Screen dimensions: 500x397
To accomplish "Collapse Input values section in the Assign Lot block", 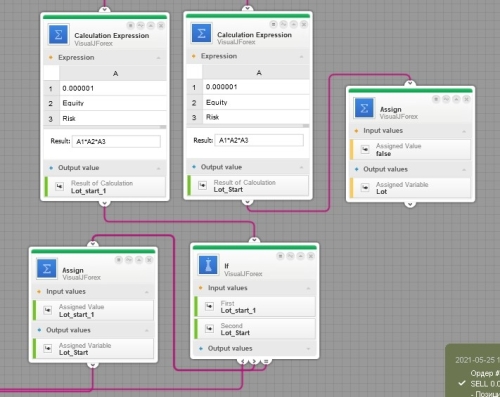I will point(464,131).
